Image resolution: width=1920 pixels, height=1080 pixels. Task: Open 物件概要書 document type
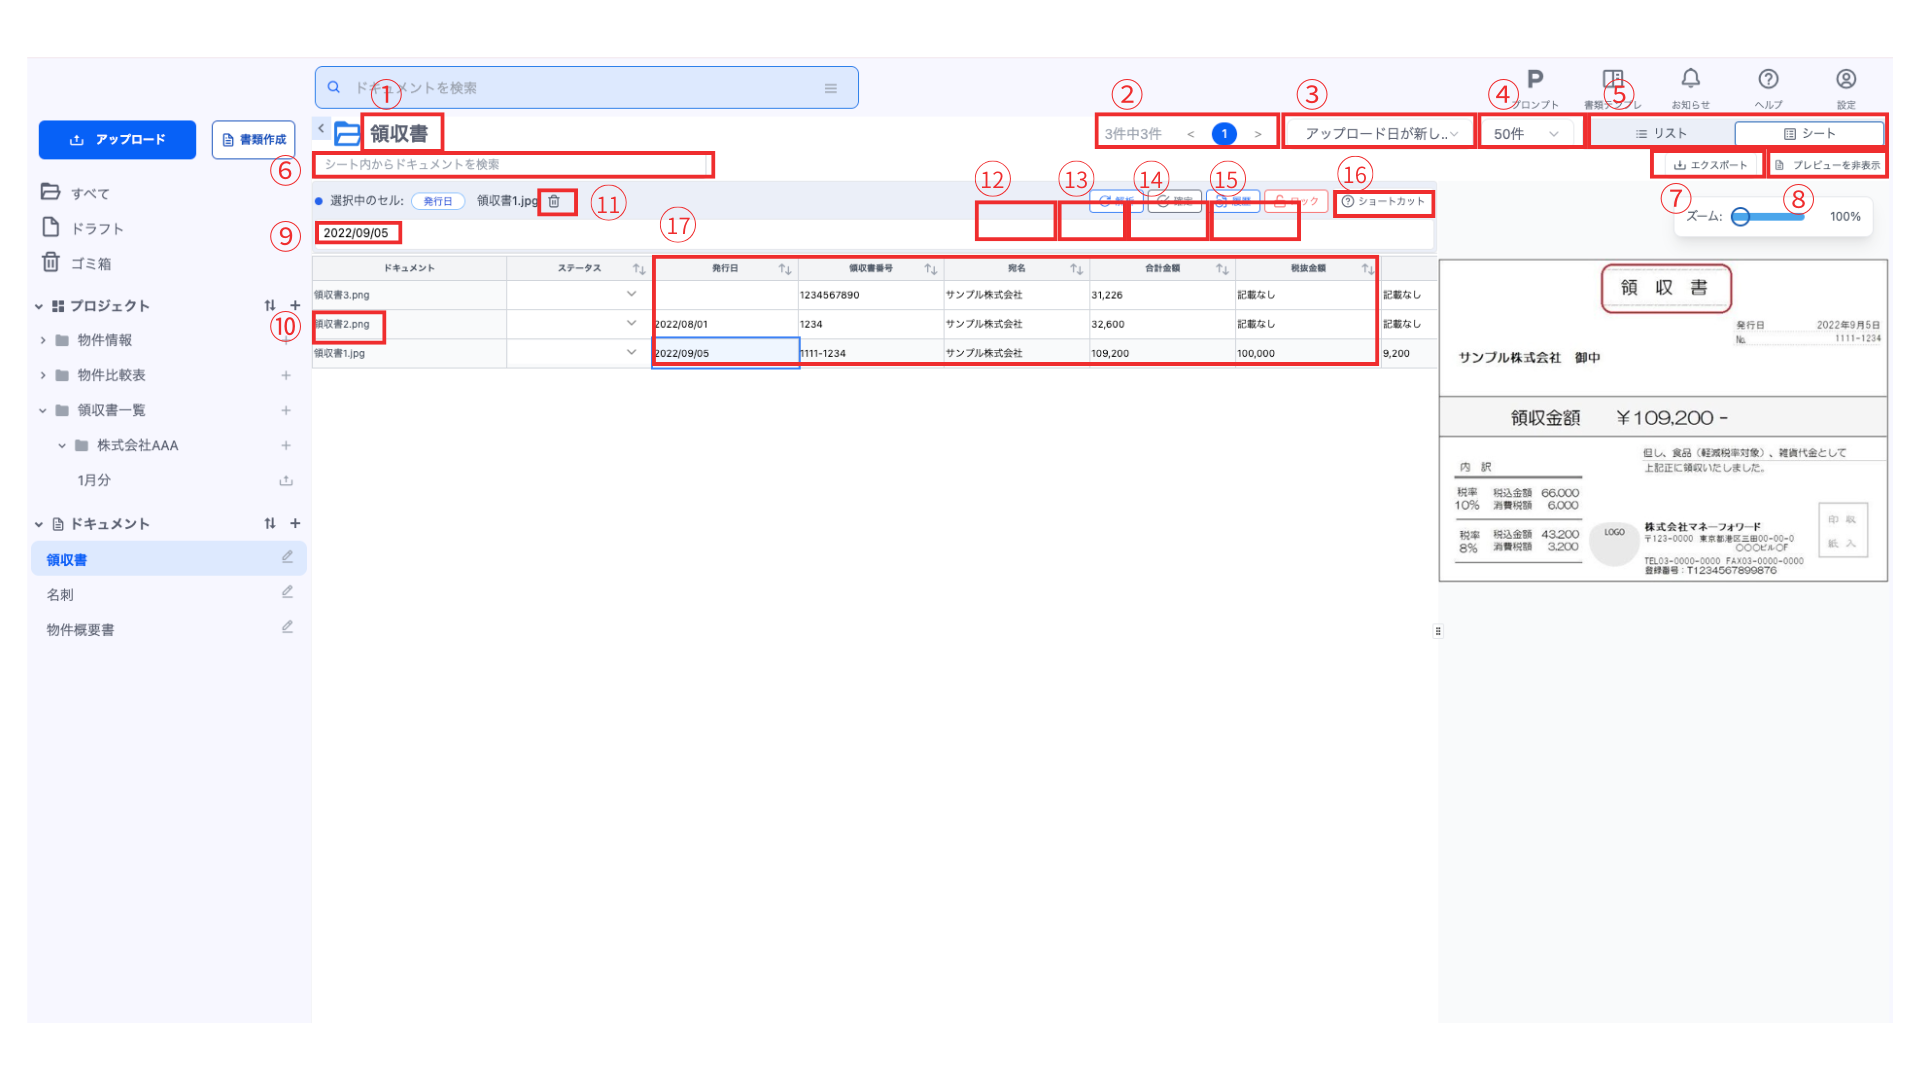[80, 629]
